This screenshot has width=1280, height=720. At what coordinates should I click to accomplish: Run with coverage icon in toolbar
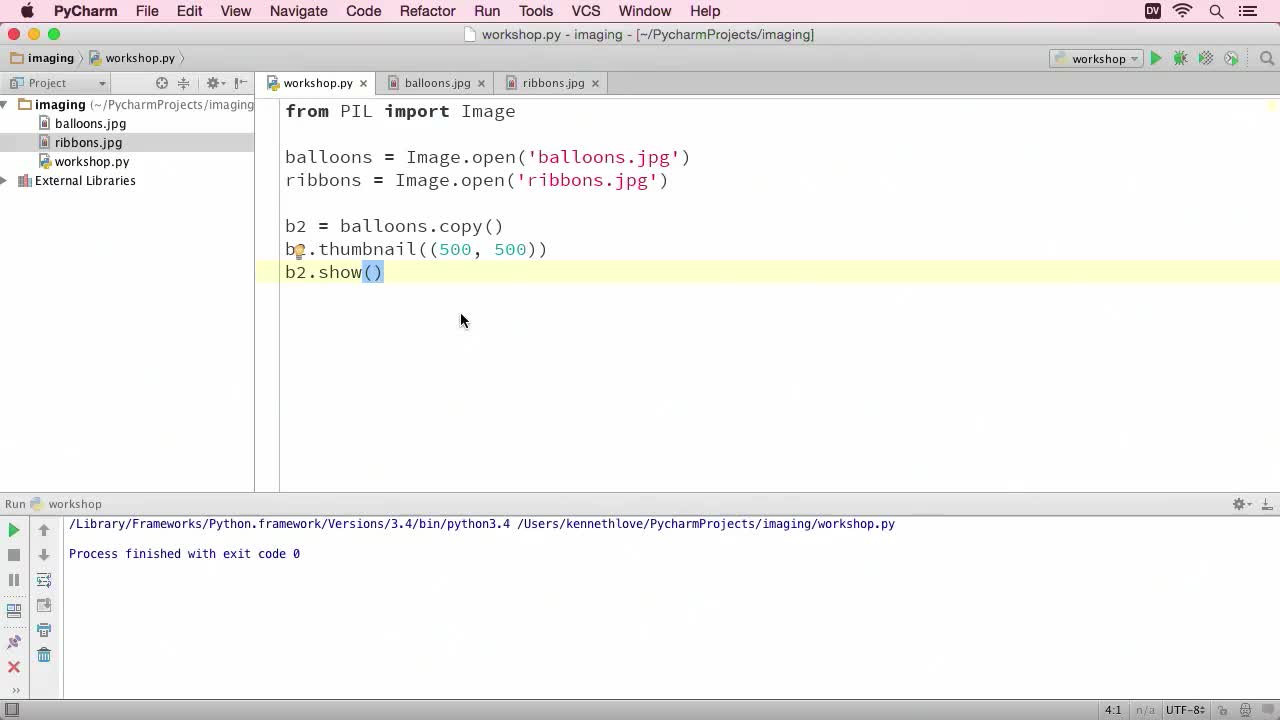click(1204, 58)
